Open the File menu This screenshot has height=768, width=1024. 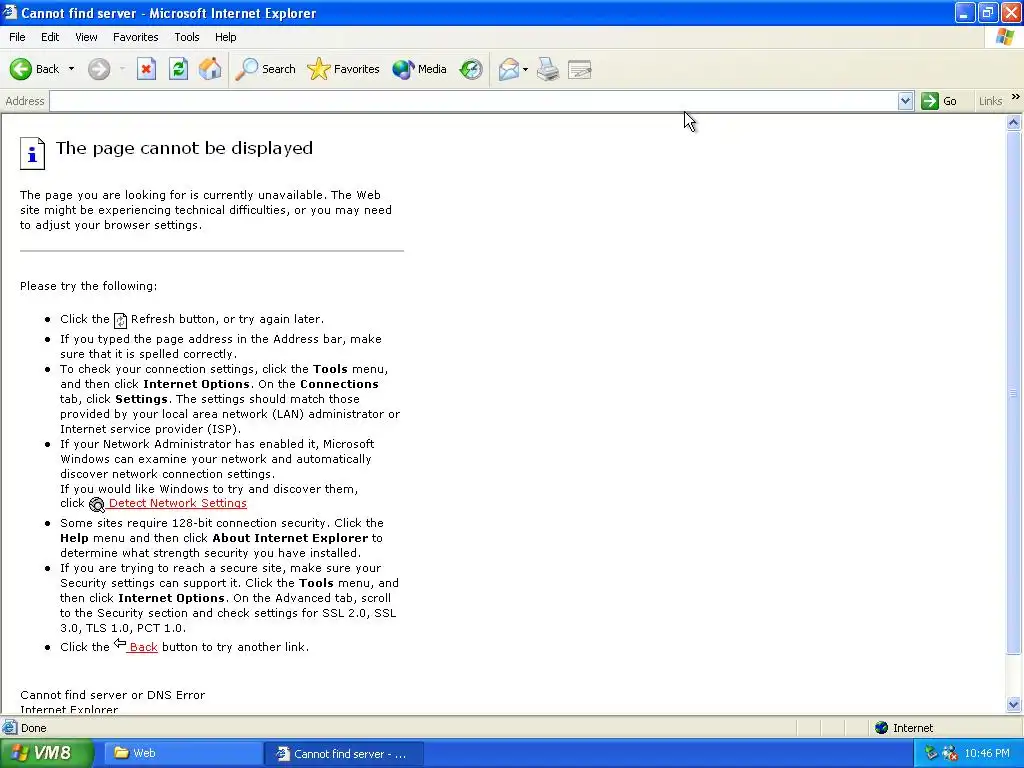(17, 37)
